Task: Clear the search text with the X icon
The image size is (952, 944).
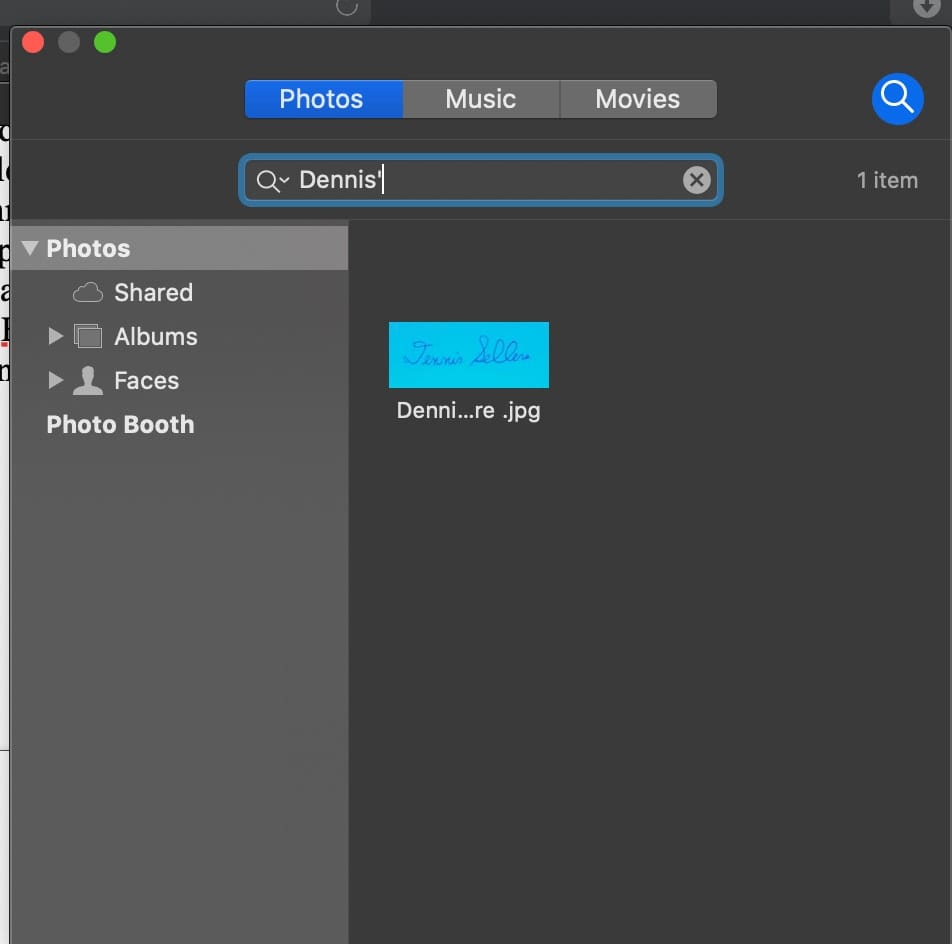Action: point(696,180)
